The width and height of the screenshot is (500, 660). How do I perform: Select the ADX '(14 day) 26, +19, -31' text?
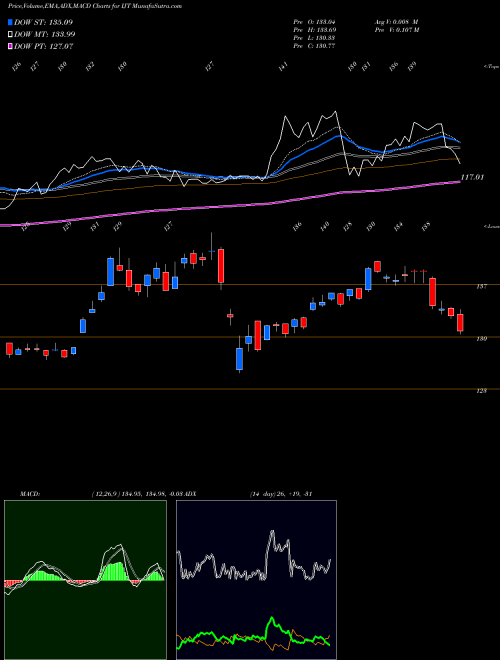pyautogui.click(x=280, y=494)
